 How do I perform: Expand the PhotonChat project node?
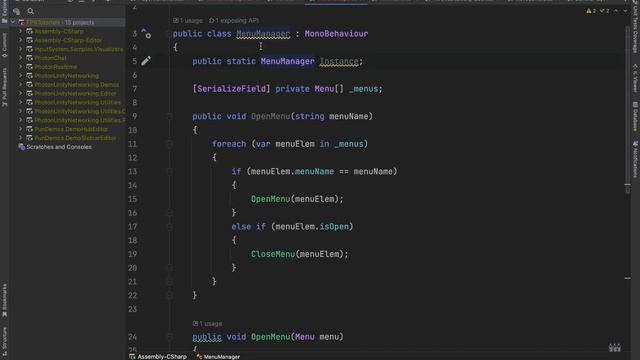click(20, 58)
